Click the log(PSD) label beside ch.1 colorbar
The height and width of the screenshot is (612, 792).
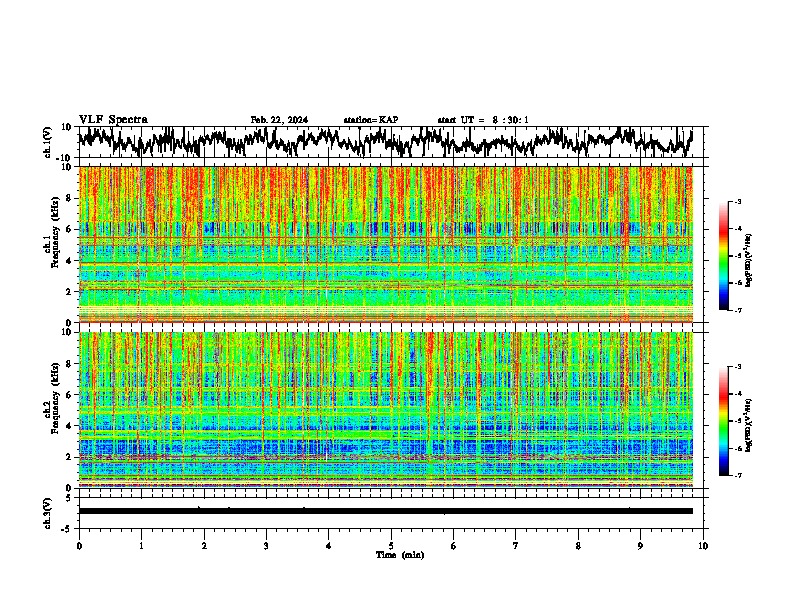pos(750,260)
